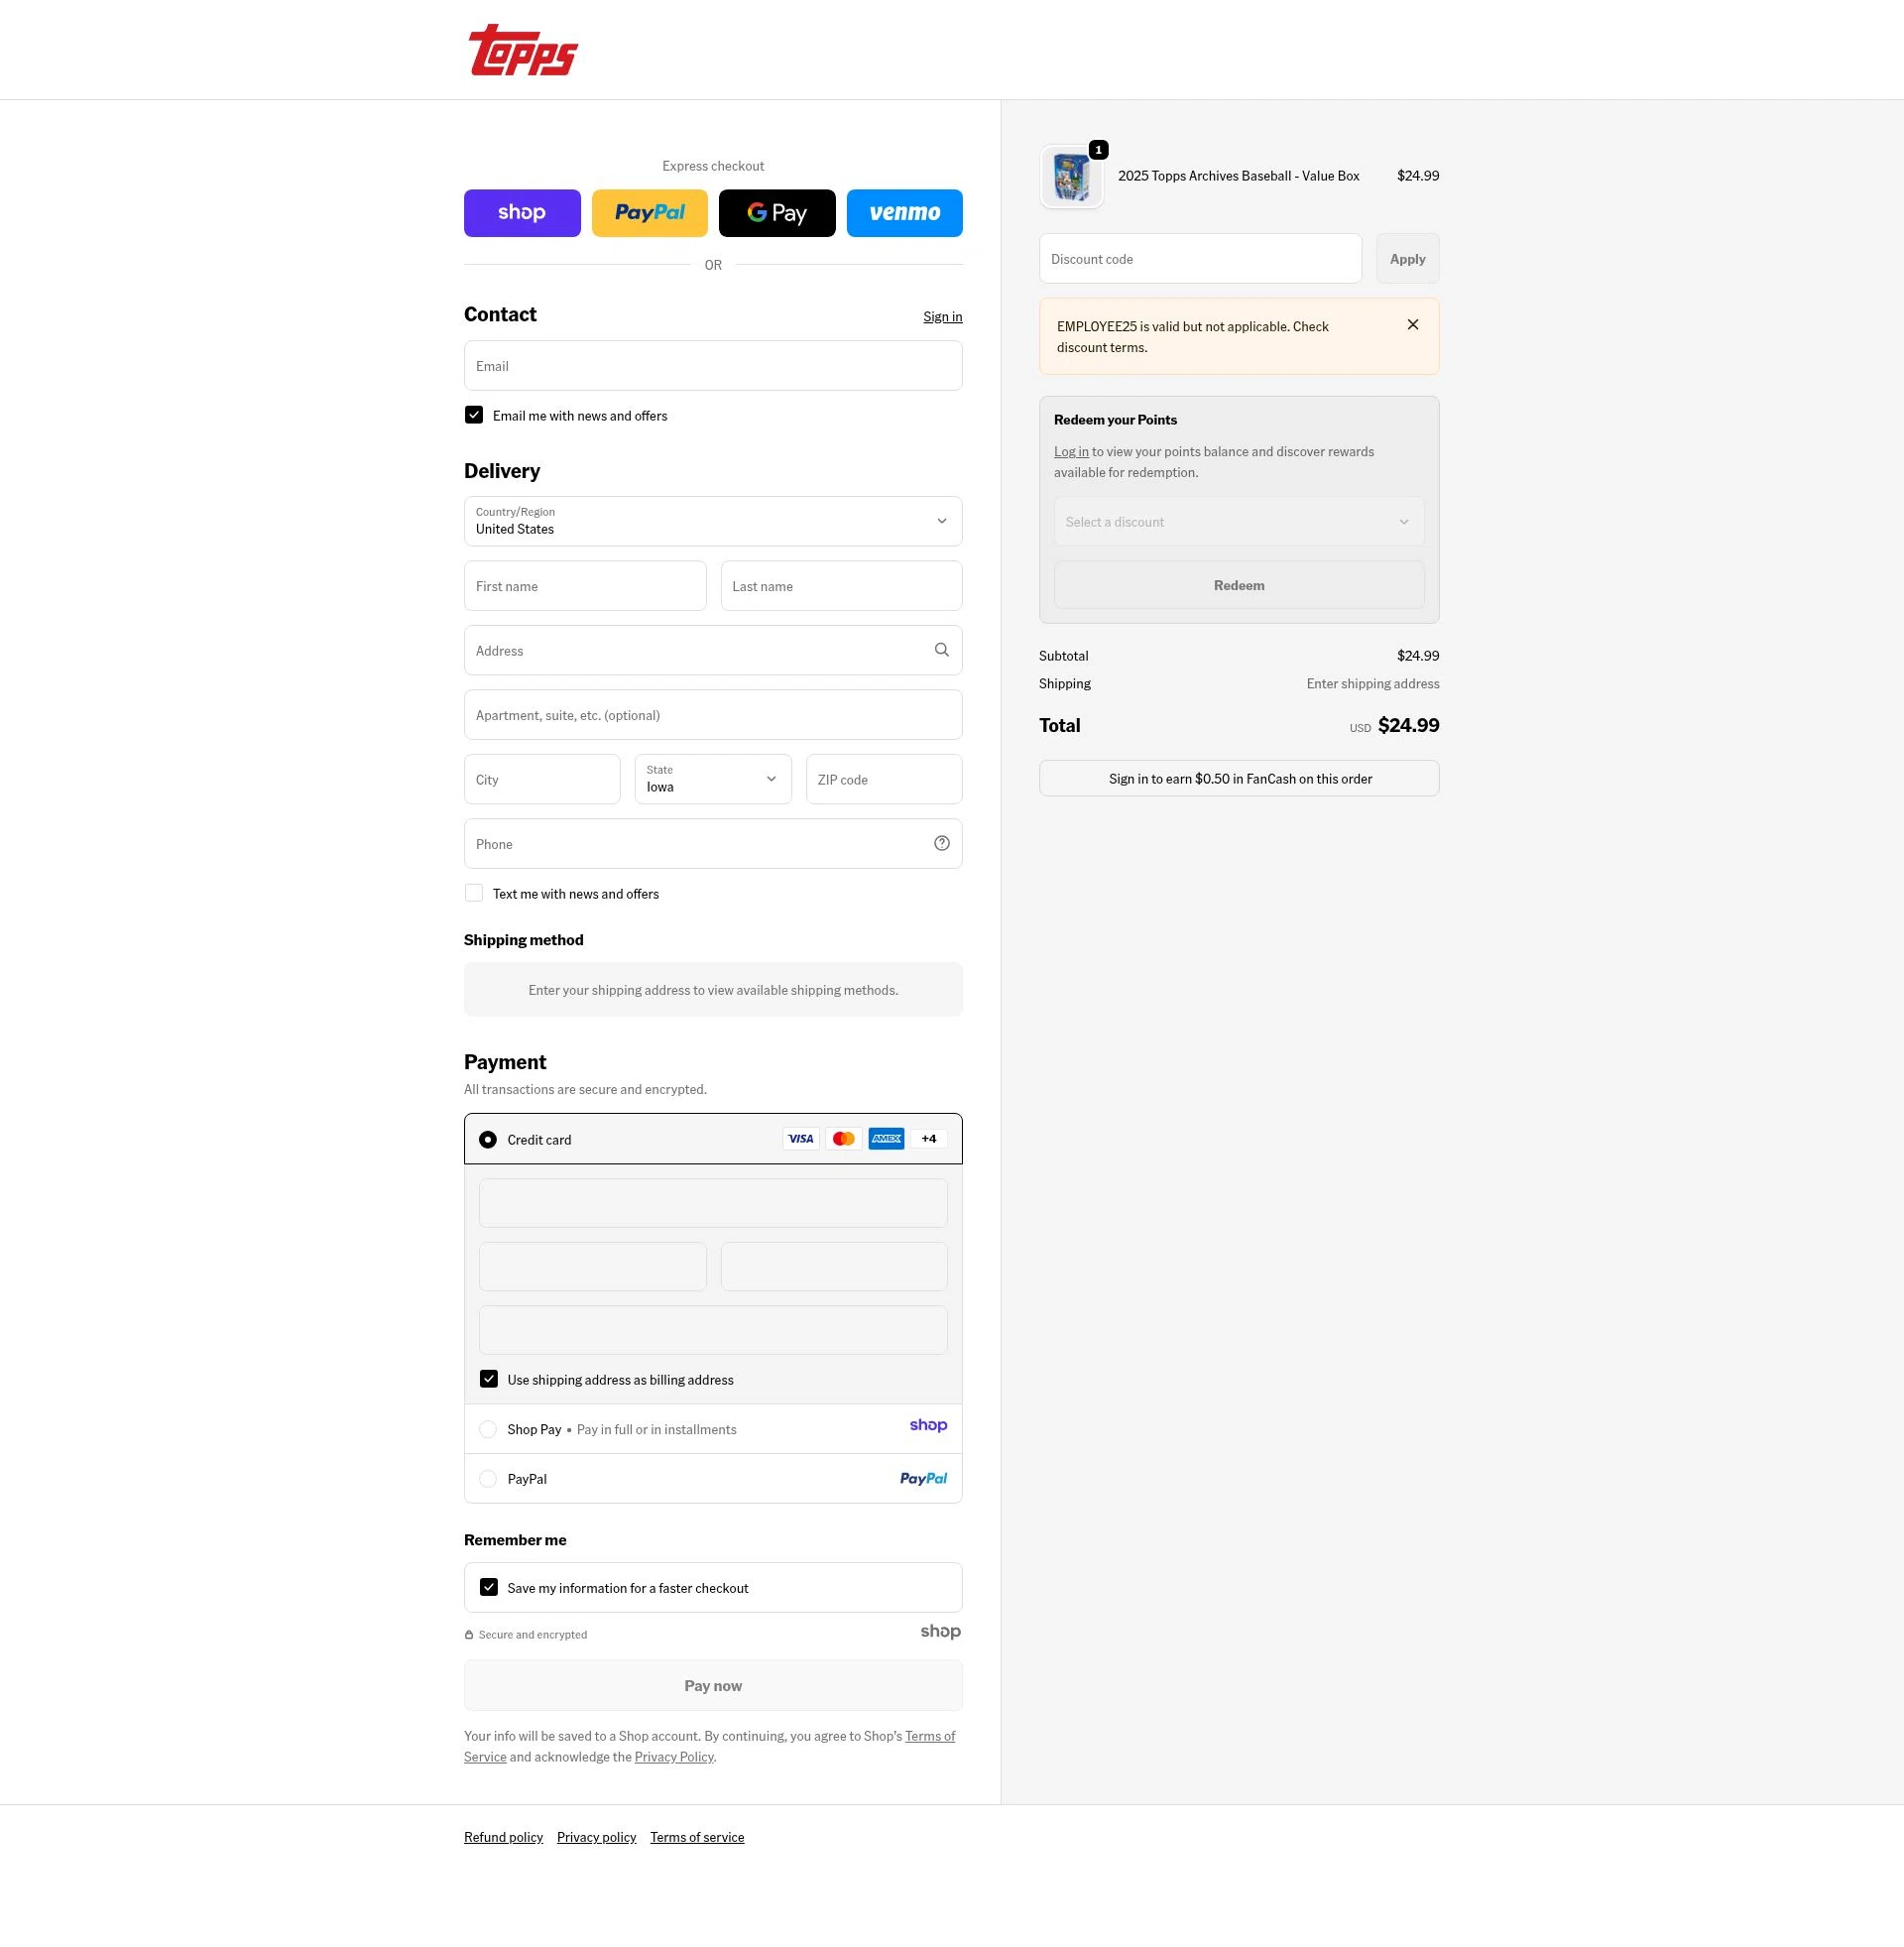Click the Sign in link
The height and width of the screenshot is (1947, 1904).
943,316
